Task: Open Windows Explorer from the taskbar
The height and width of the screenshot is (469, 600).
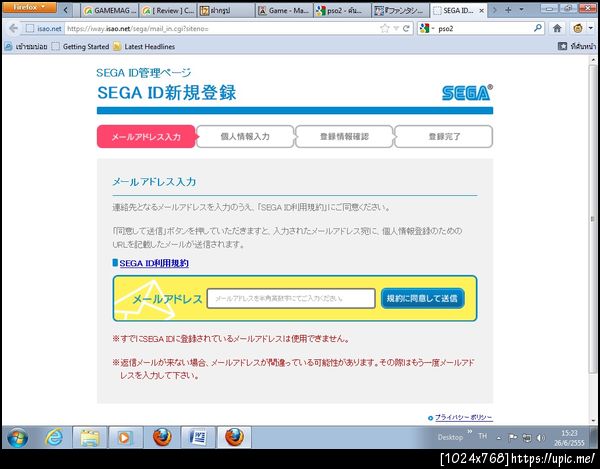Action: (x=90, y=437)
